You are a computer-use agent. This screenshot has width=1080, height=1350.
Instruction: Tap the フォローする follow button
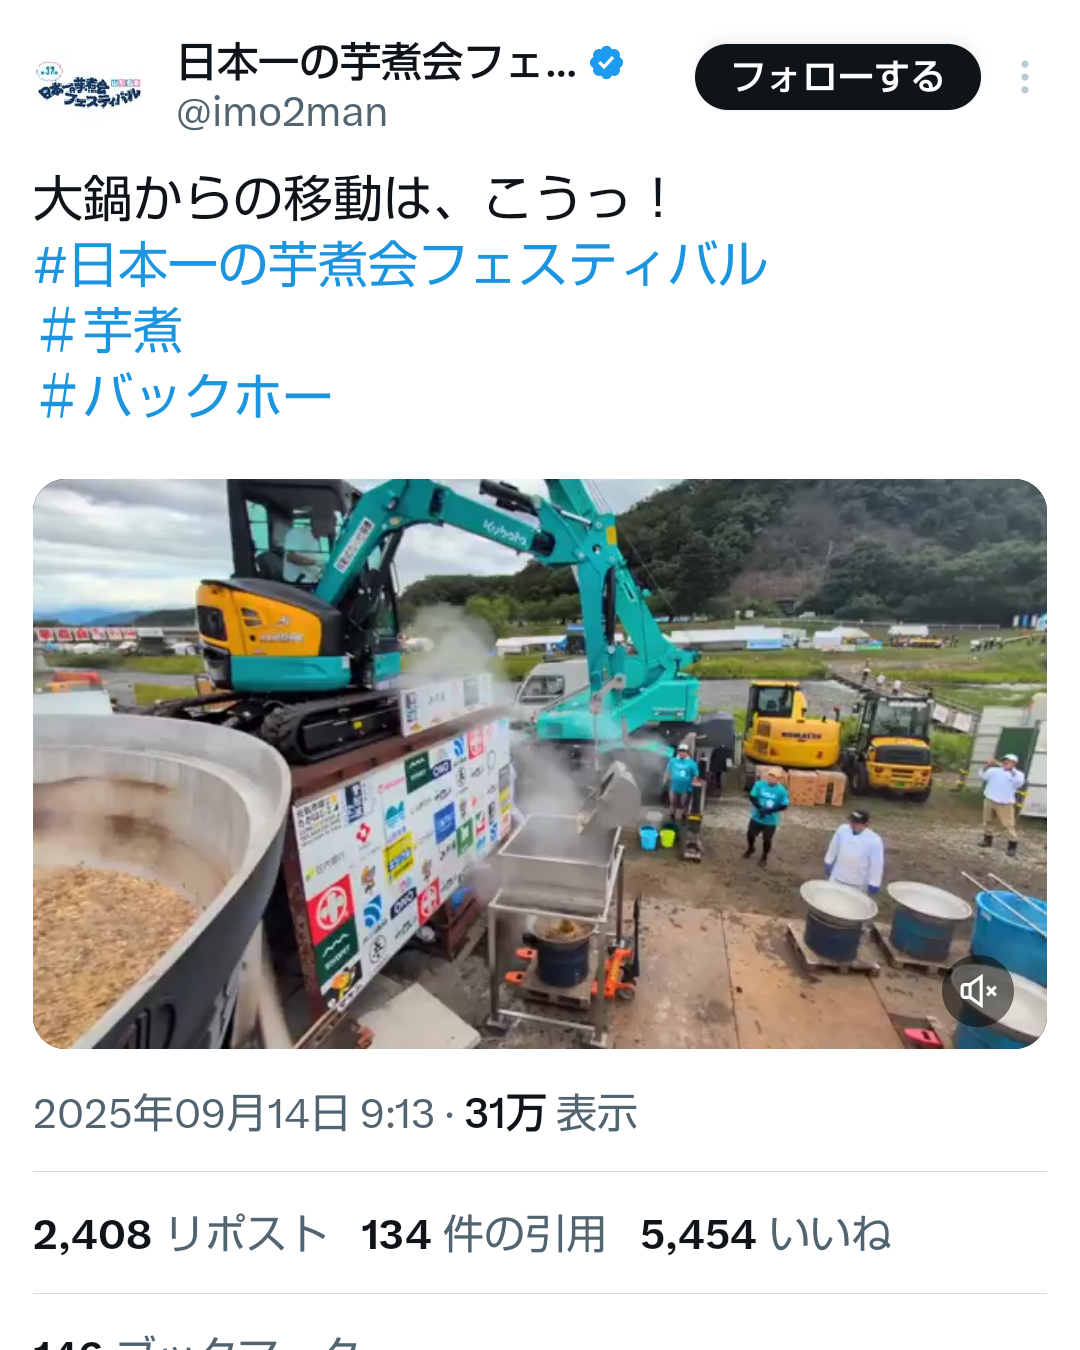coord(837,77)
